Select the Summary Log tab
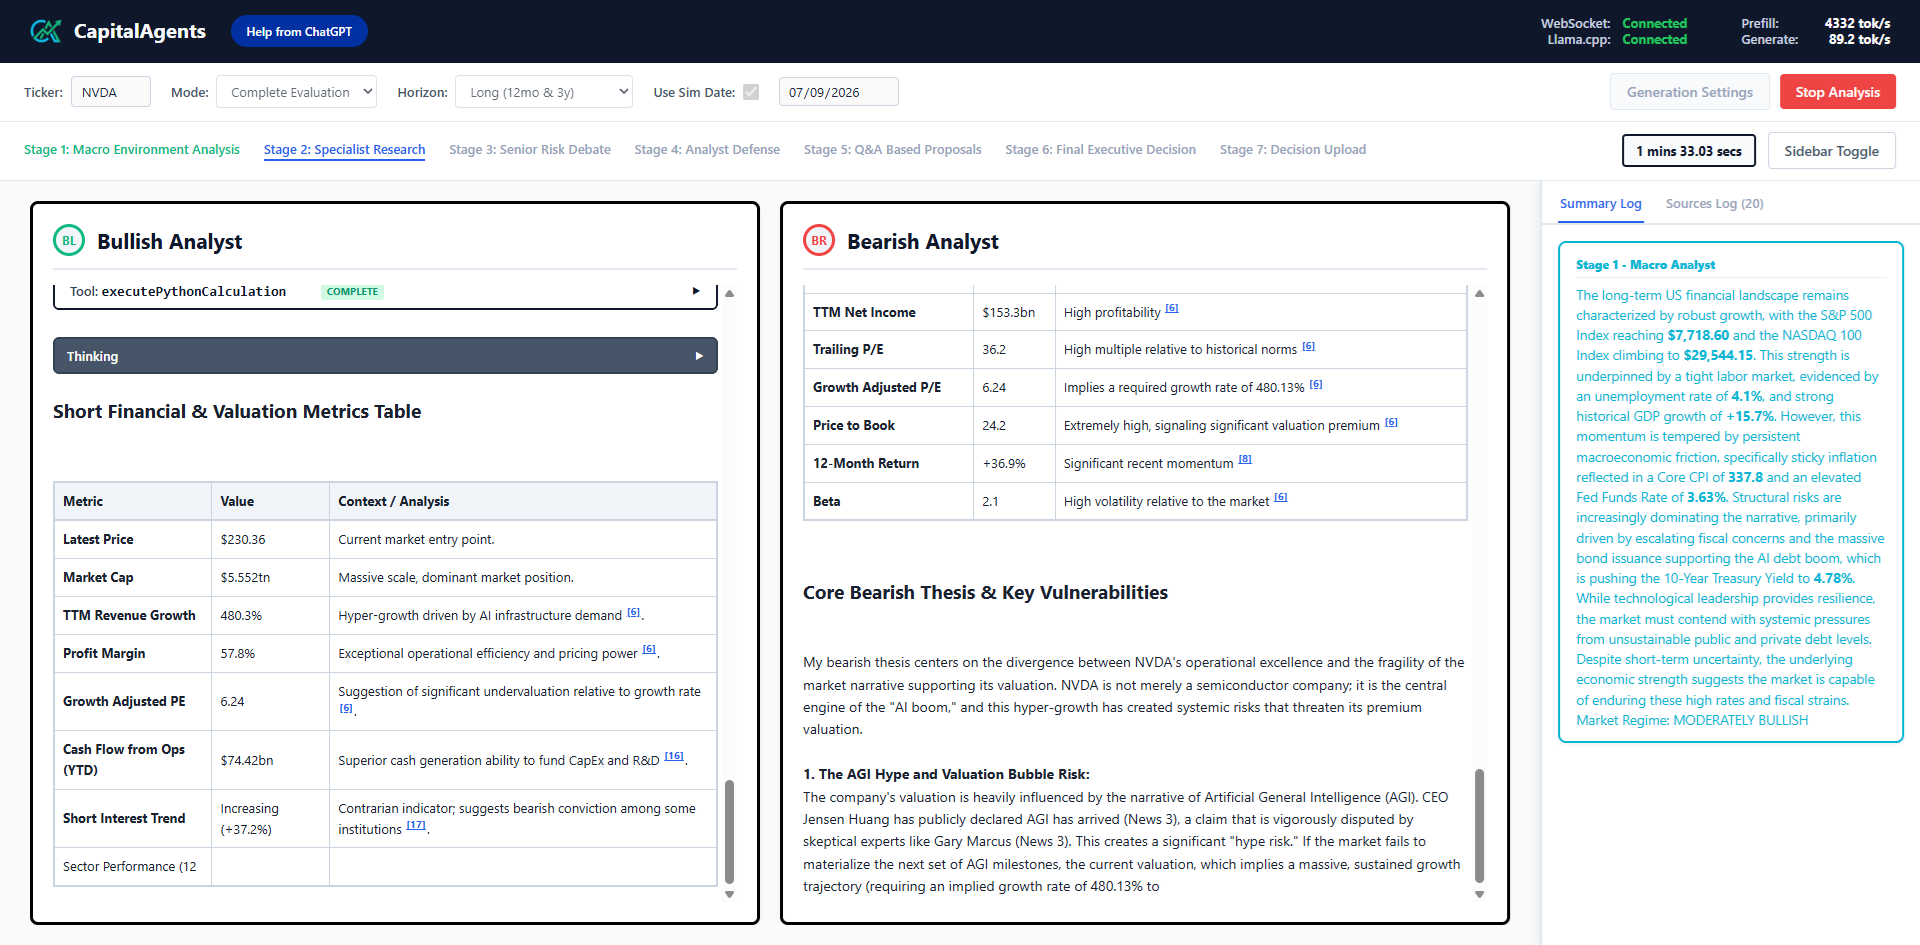 (1600, 204)
